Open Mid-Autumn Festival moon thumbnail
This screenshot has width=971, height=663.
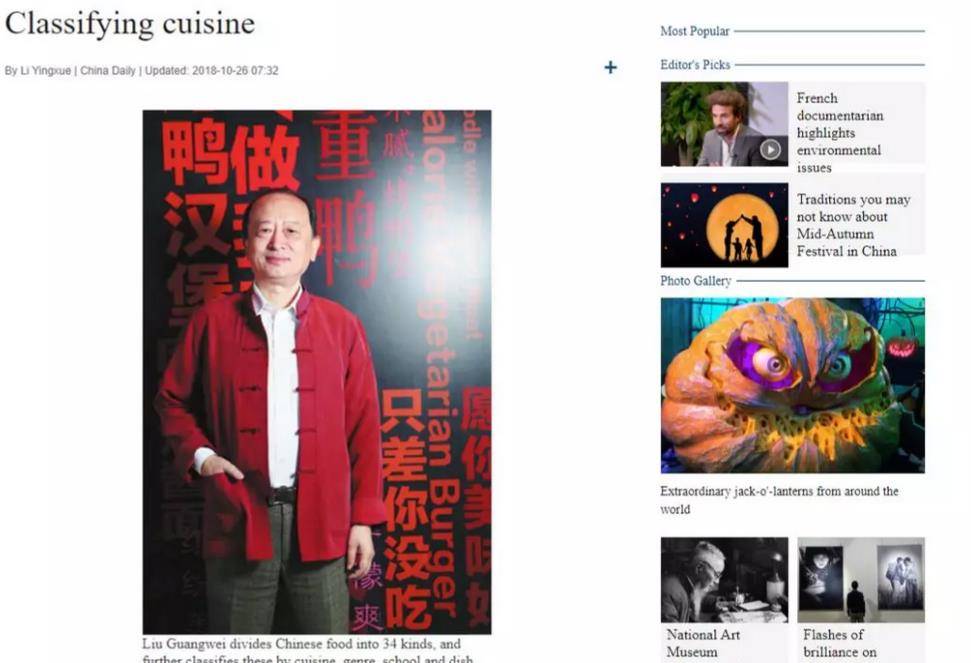[x=724, y=225]
